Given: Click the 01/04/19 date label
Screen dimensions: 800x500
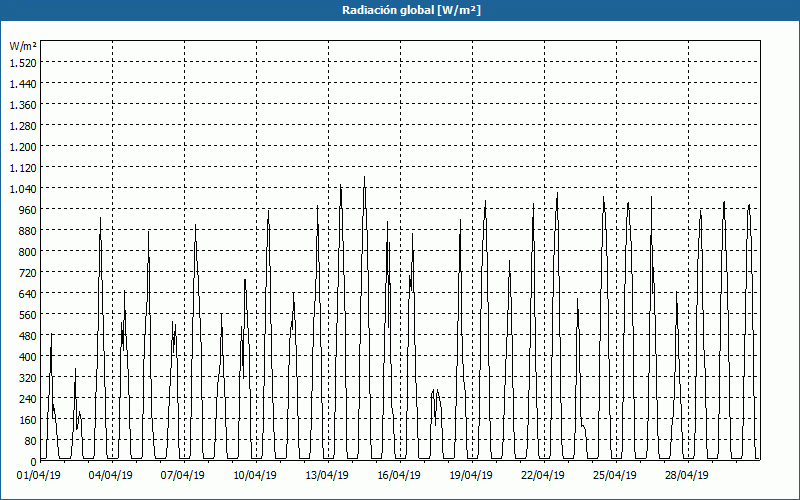Looking at the screenshot, I should pyautogui.click(x=39, y=476).
